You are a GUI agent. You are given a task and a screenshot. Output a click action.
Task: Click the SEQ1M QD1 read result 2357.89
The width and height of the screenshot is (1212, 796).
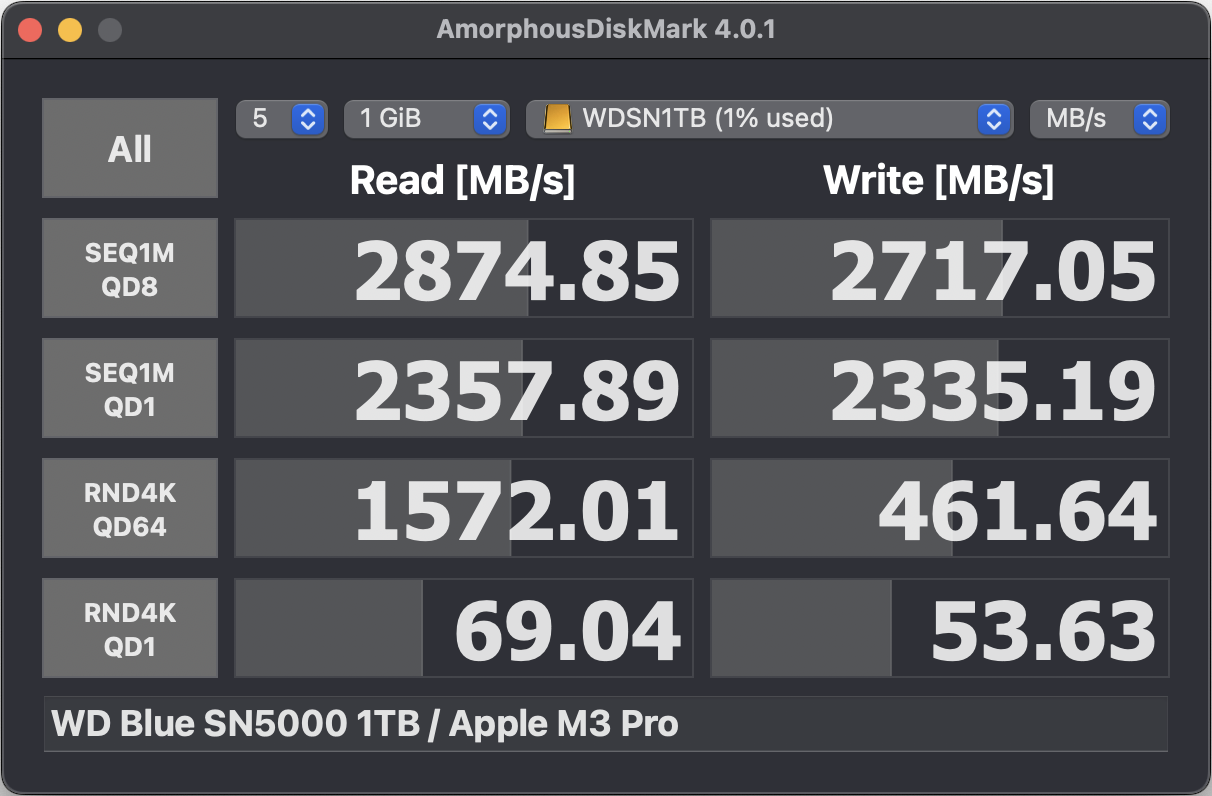pyautogui.click(x=464, y=388)
